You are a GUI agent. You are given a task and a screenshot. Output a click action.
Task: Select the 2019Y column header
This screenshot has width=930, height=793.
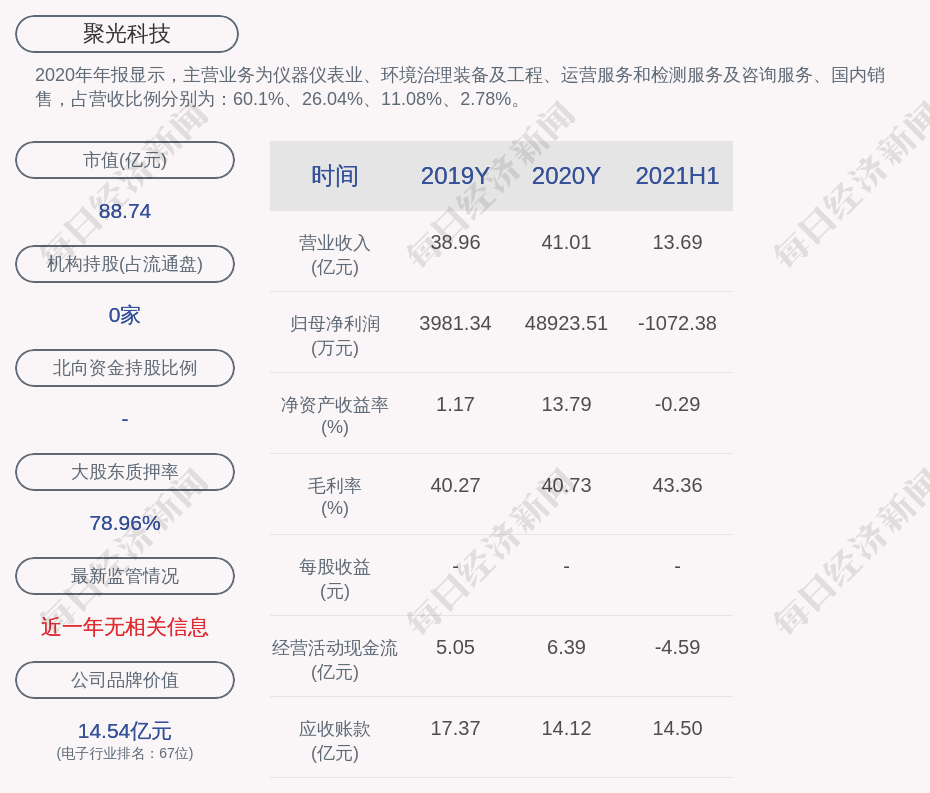tap(455, 176)
